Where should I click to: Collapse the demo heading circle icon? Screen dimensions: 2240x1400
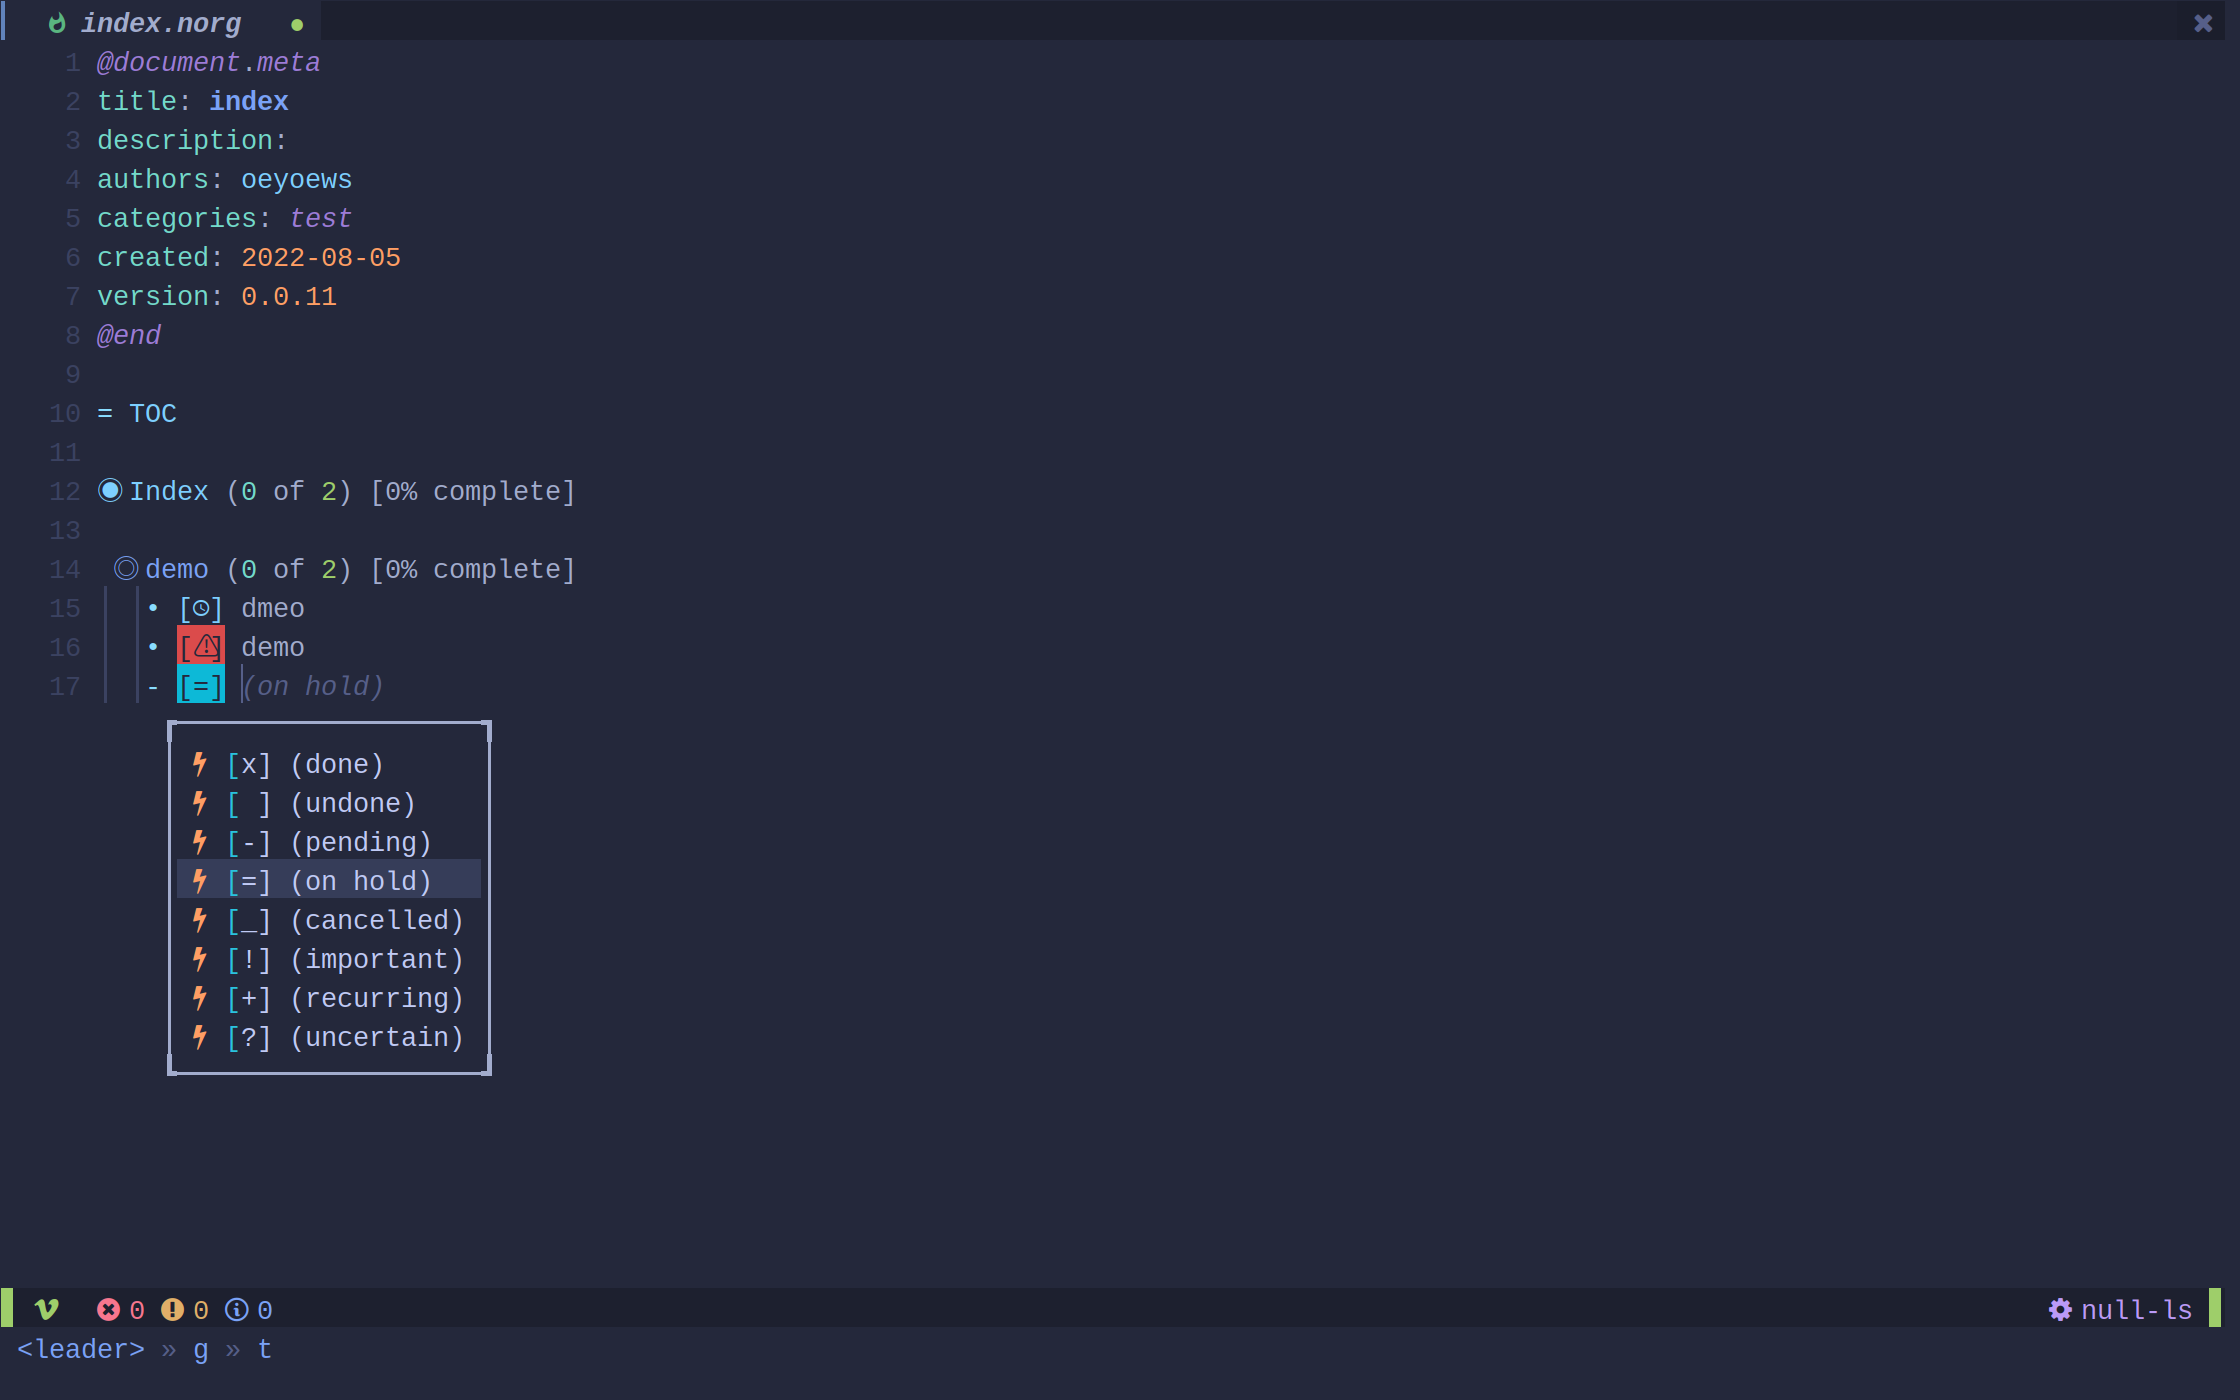tap(126, 569)
